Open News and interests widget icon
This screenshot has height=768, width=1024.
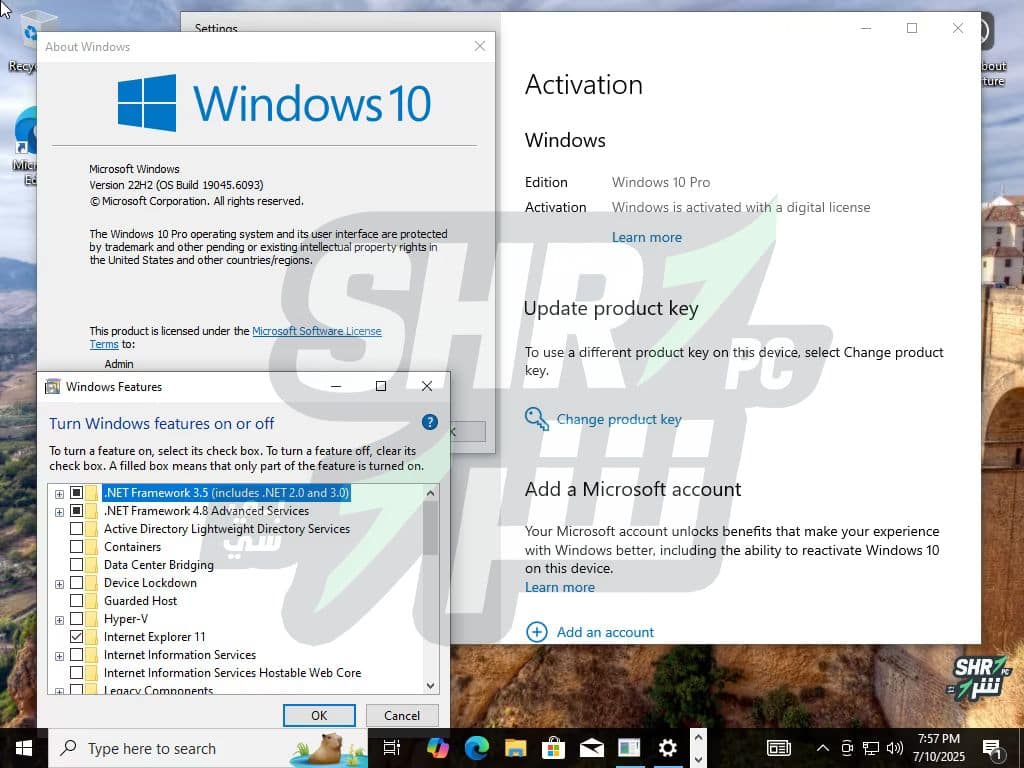778,748
